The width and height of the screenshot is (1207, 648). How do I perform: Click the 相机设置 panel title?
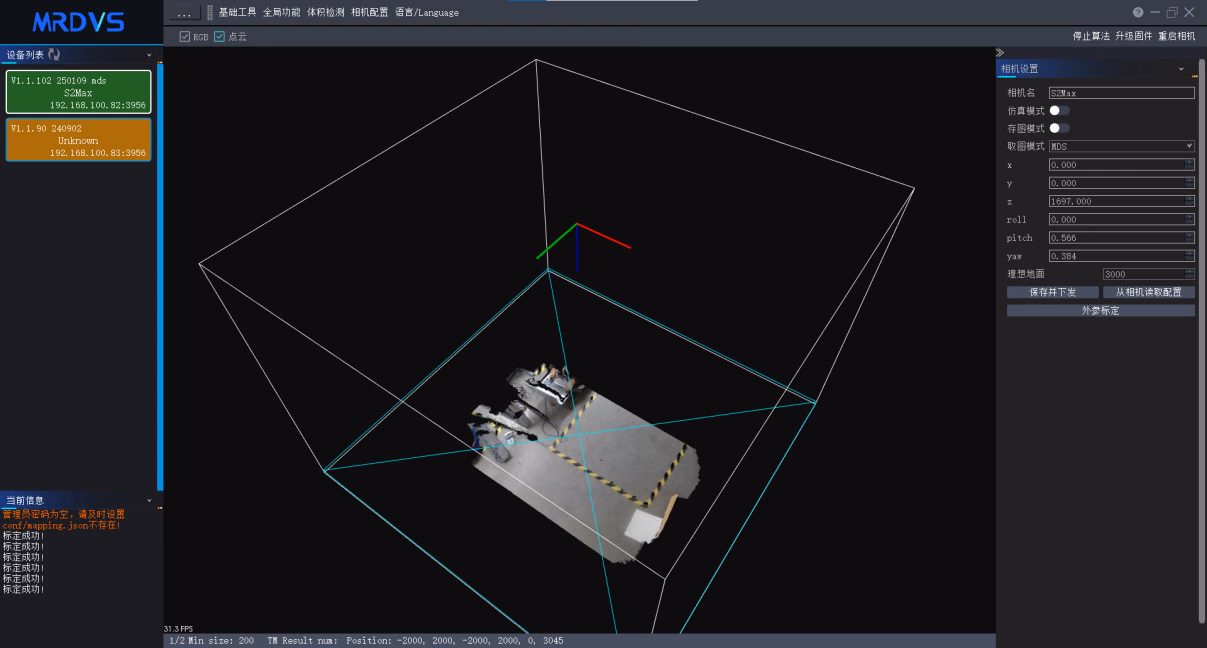point(1020,69)
